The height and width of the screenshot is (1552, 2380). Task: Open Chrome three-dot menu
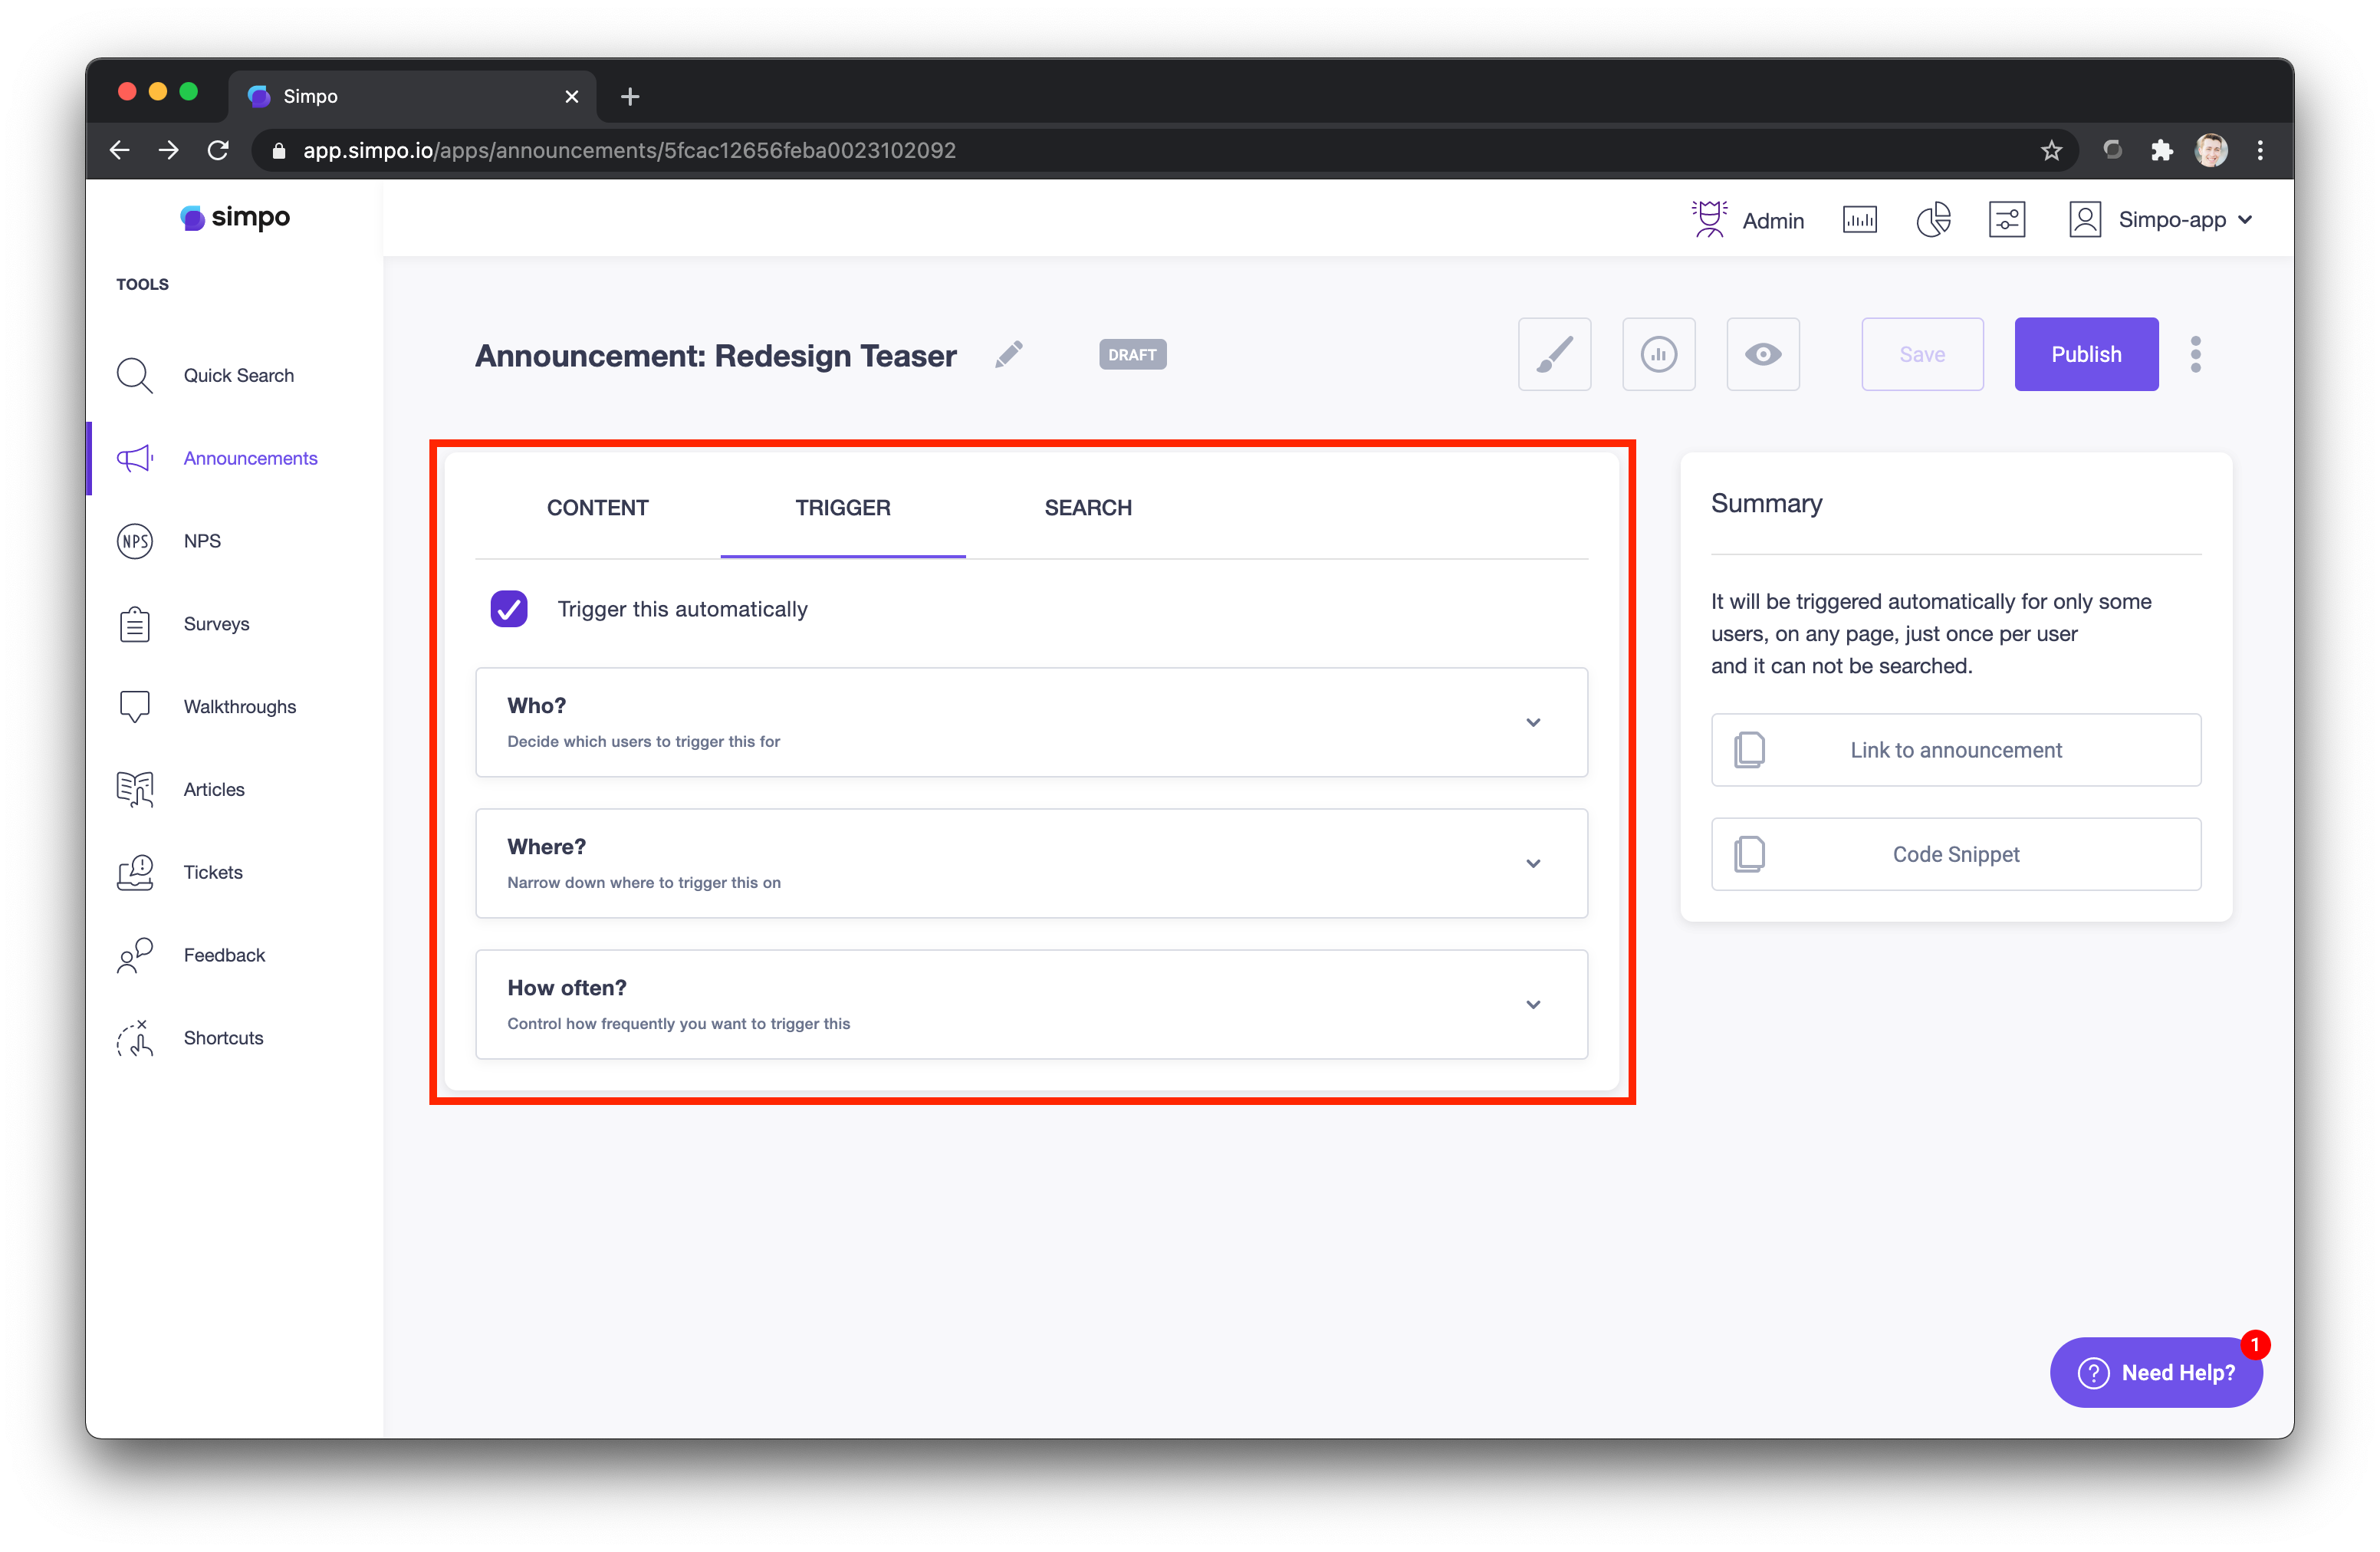click(2260, 150)
